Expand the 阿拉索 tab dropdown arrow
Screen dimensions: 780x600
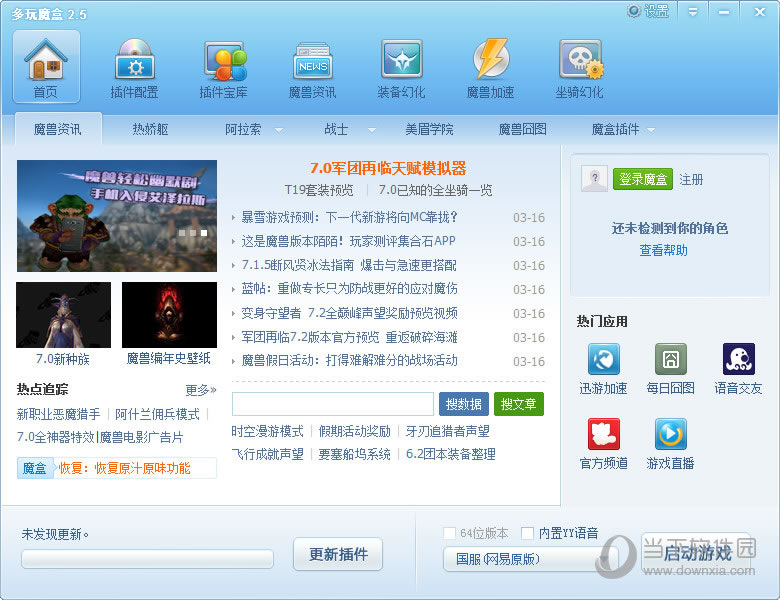(279, 130)
